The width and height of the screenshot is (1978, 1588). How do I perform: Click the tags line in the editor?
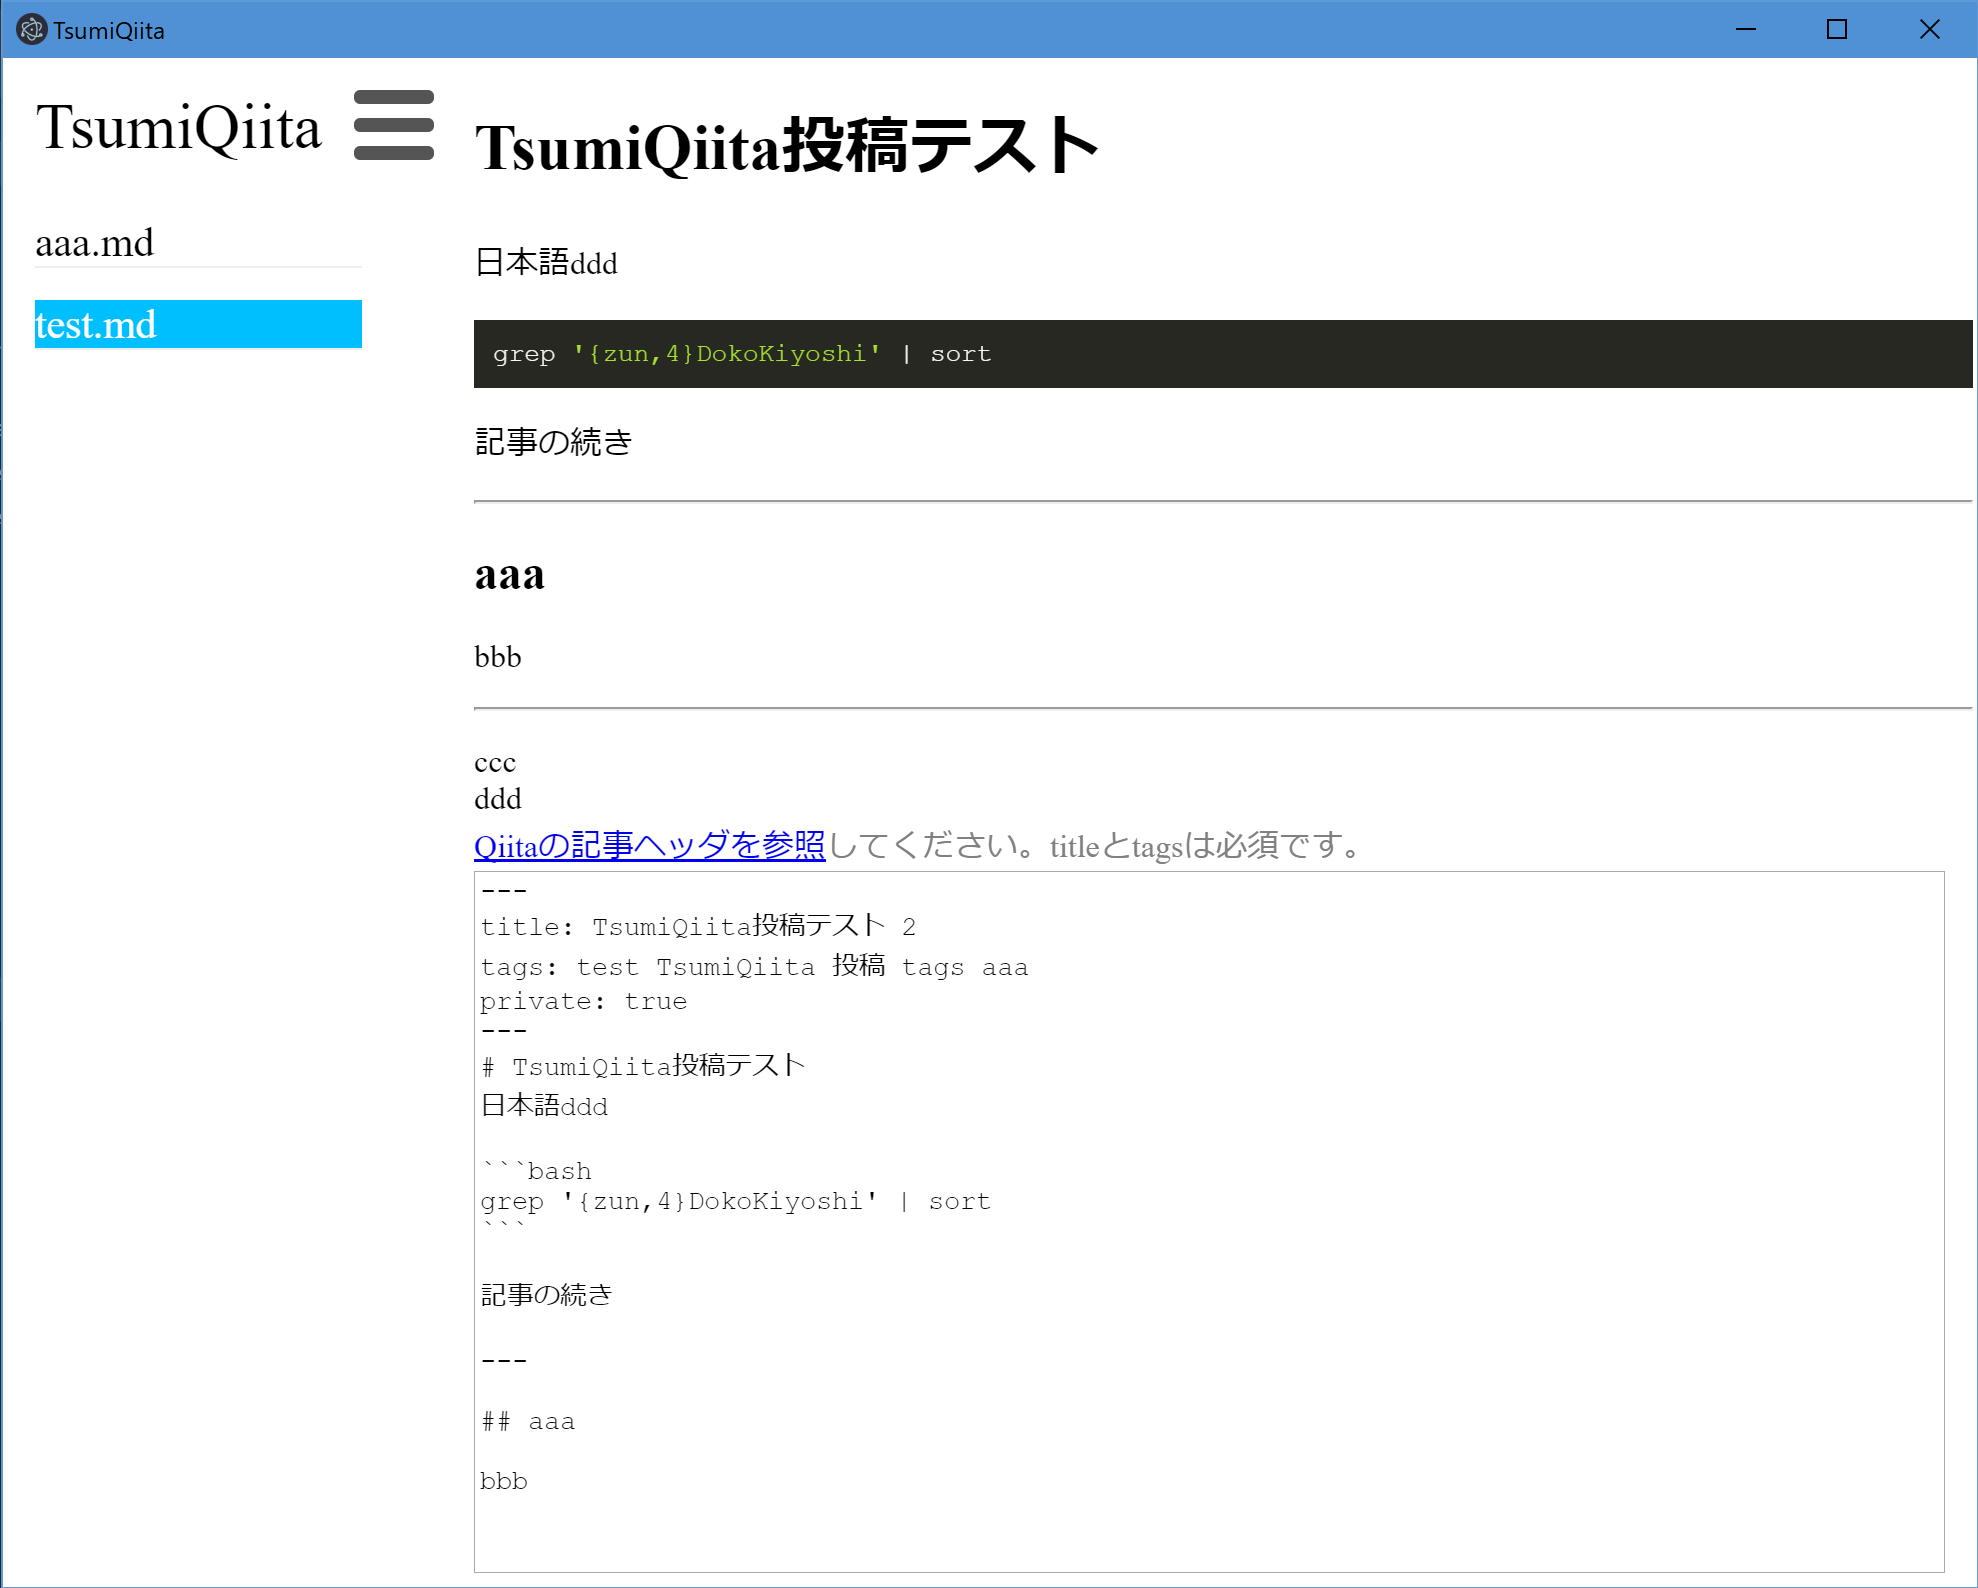pos(753,967)
